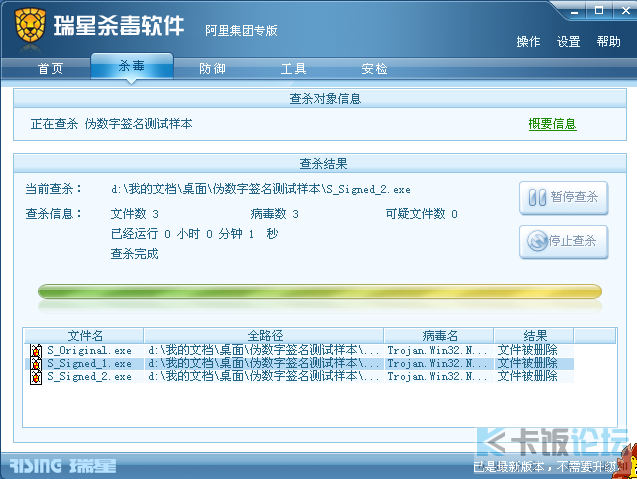The height and width of the screenshot is (479, 637).
Task: Click 文件被删除 result for S_Original.exe
Action: click(527, 350)
